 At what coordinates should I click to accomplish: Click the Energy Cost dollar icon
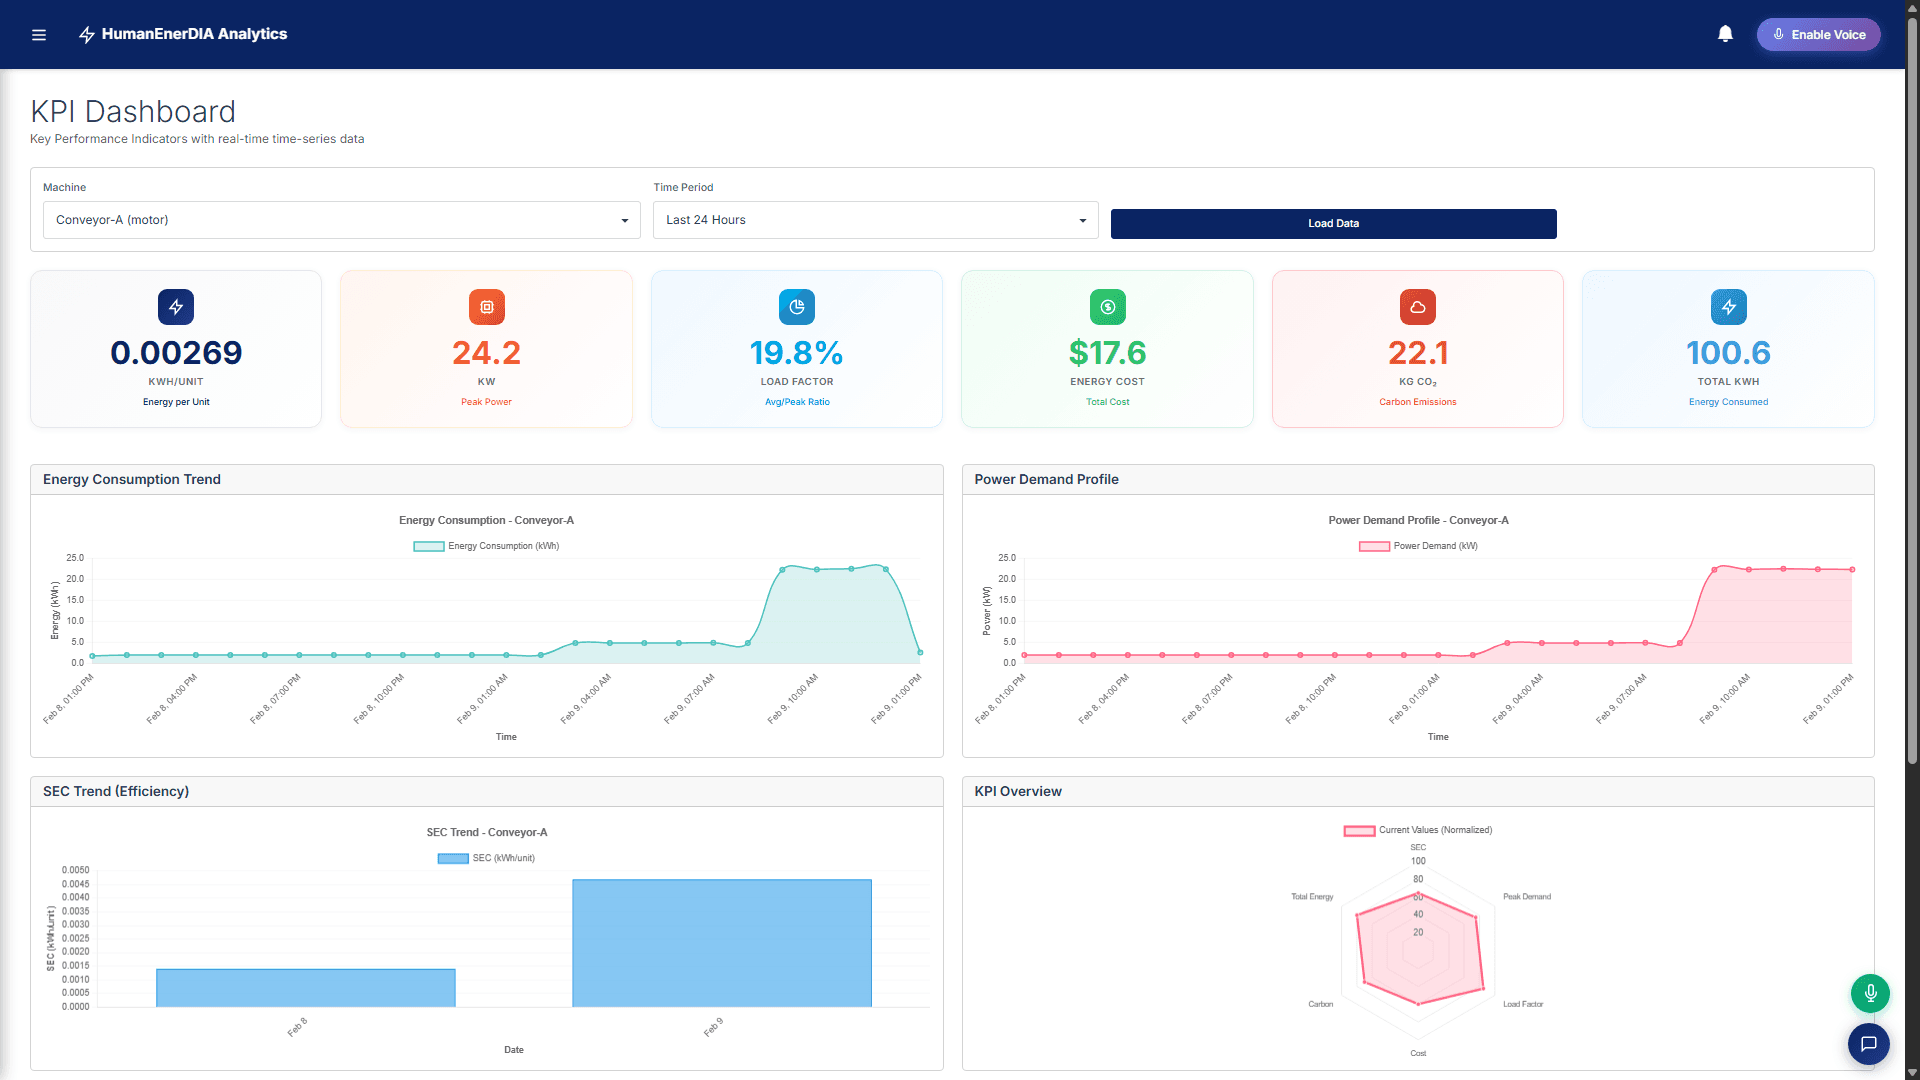coord(1107,307)
